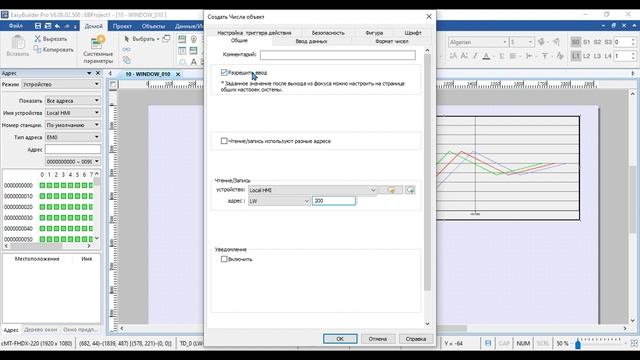Click the save icon in quick access toolbar
Viewport: 640px width, 360px height.
pos(38,26)
